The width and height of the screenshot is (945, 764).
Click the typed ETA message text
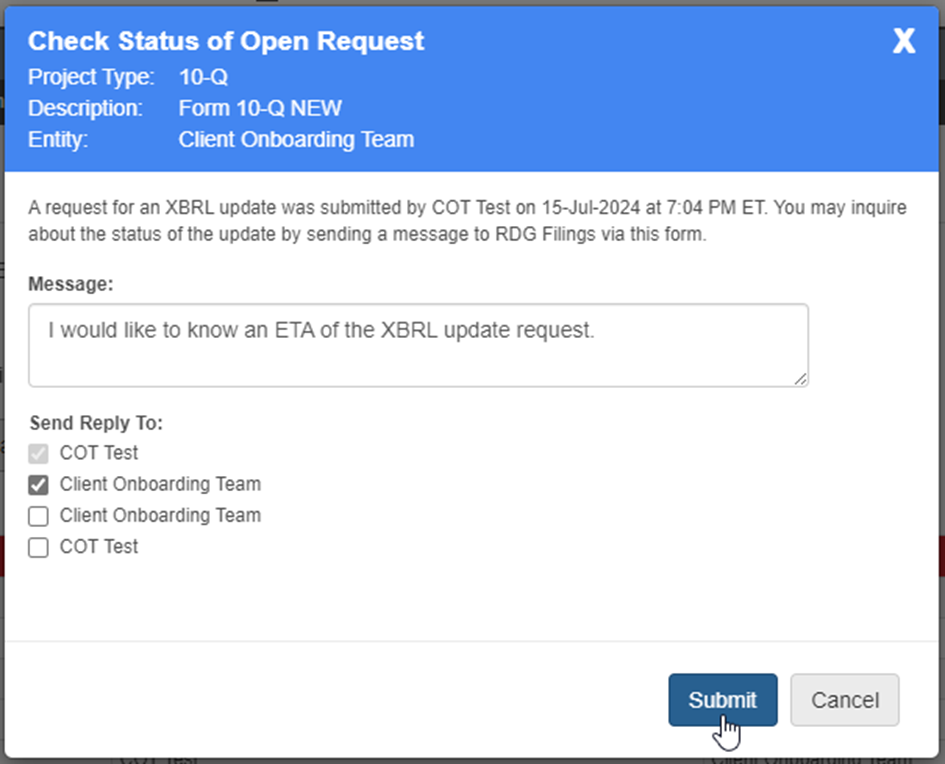coord(321,330)
